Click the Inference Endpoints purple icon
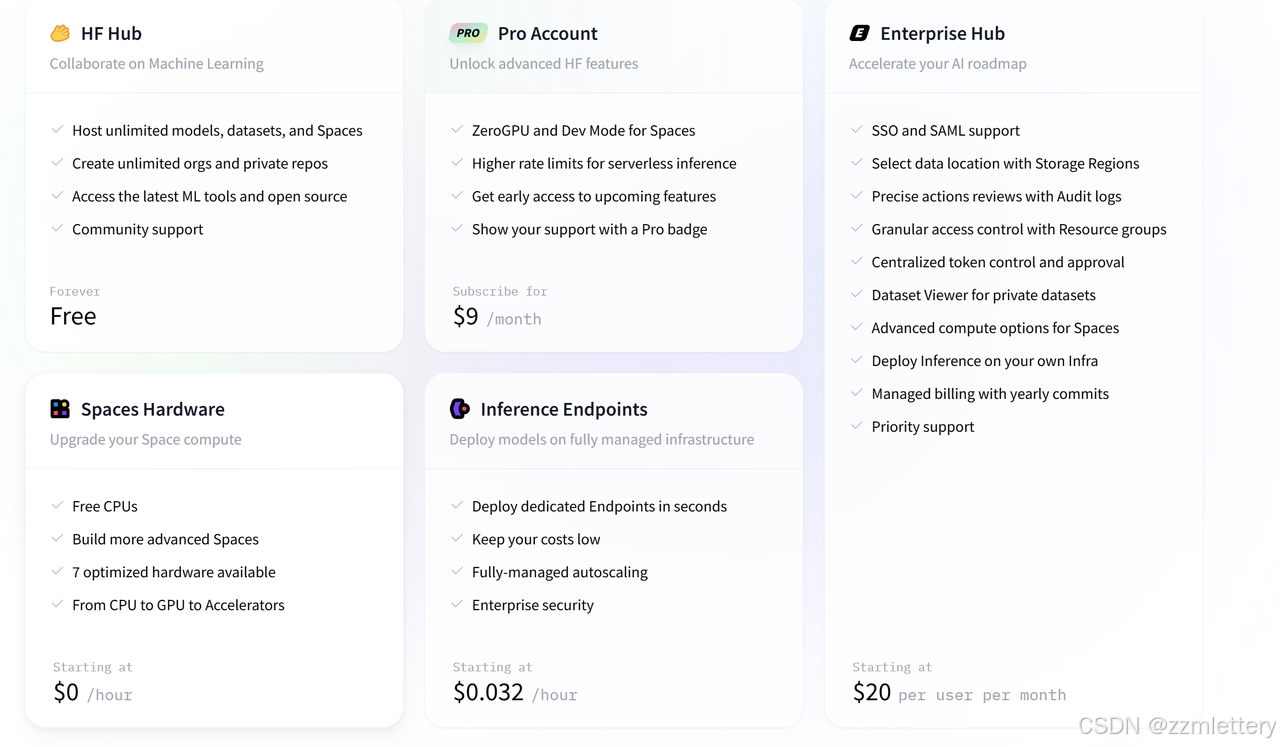The width and height of the screenshot is (1280, 747). 460,409
